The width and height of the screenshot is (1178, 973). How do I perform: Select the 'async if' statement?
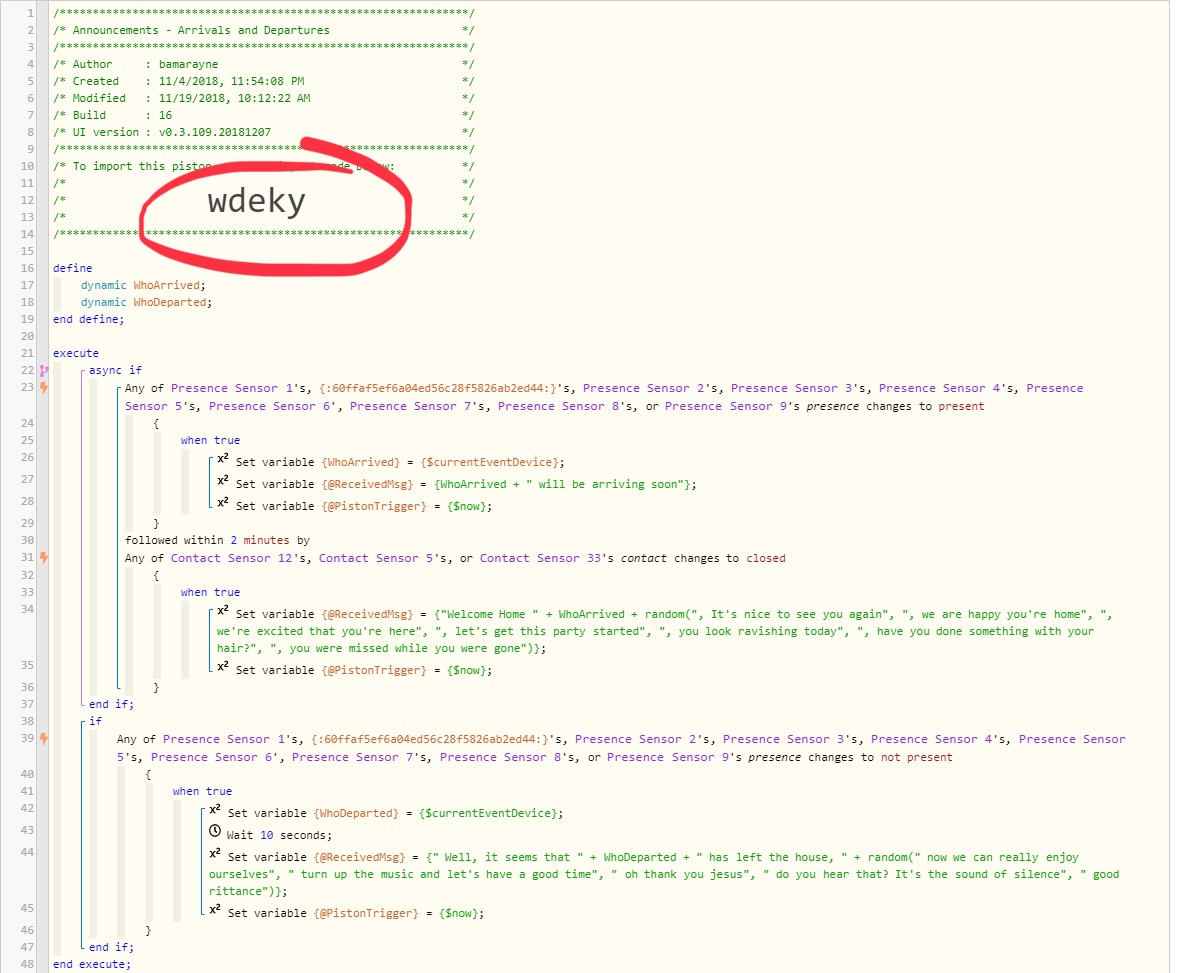pyautogui.click(x=116, y=370)
